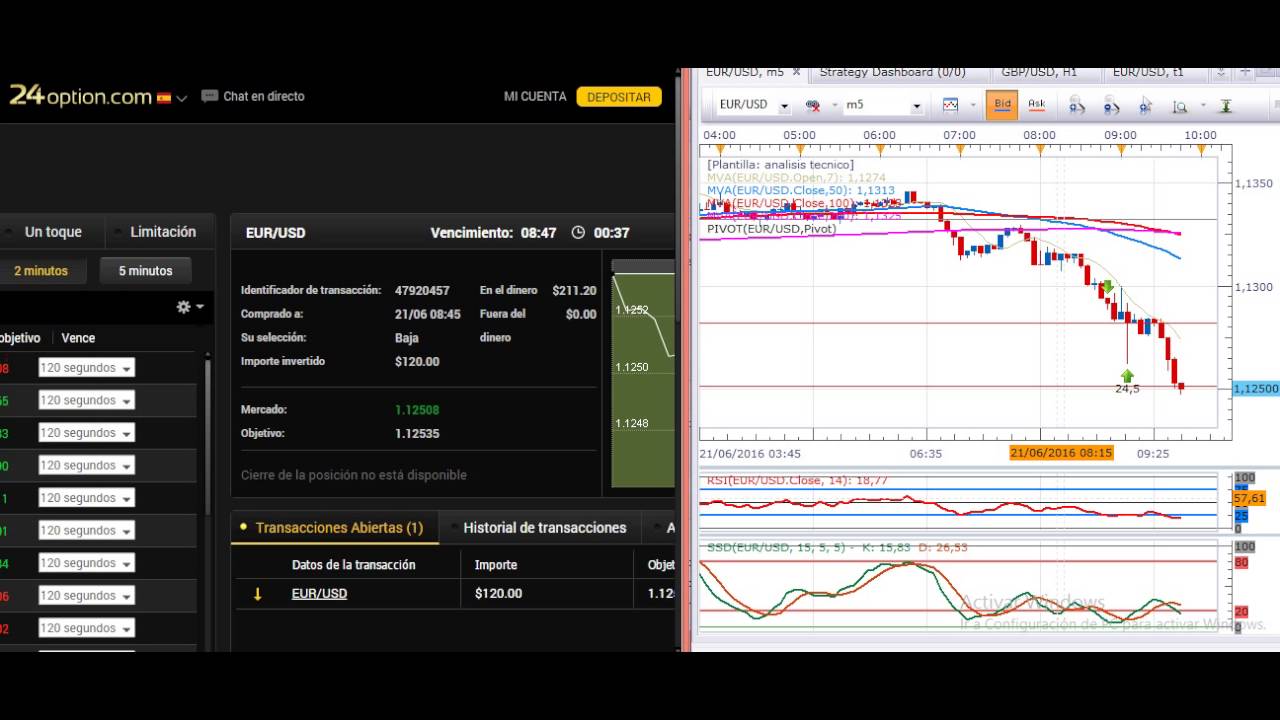1280x720 pixels.
Task: Select the Transacciones Abiertas (1) tab
Action: (x=334, y=528)
